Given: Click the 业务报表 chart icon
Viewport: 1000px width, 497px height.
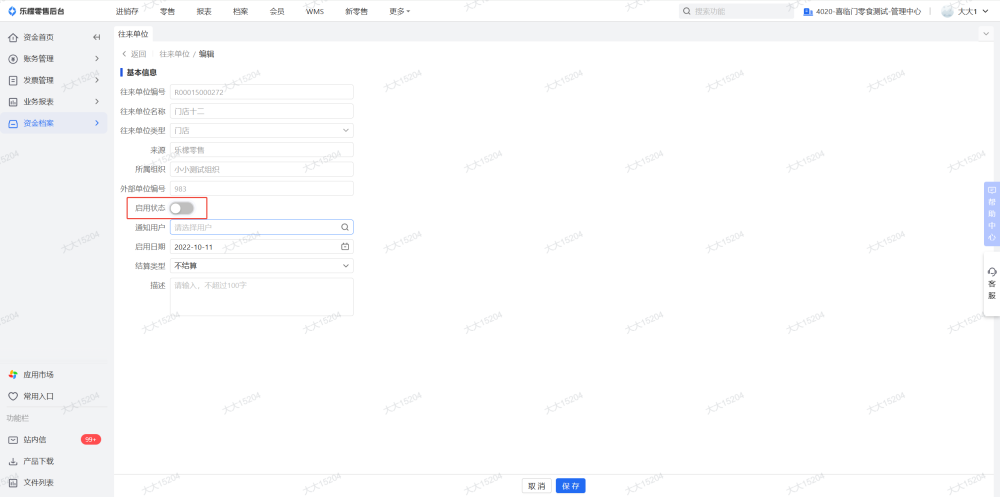Looking at the screenshot, I should coord(12,102).
